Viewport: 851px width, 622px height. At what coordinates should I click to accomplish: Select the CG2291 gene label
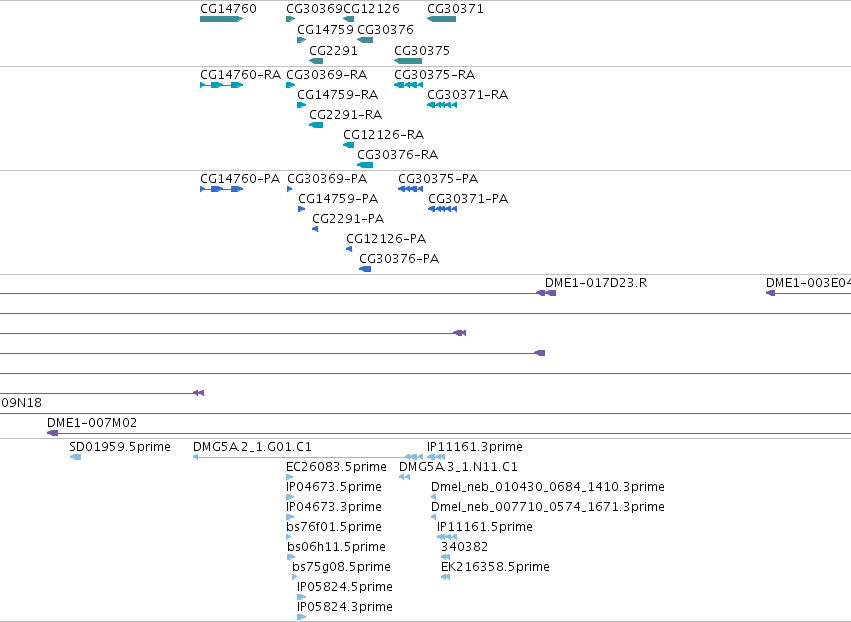[x=333, y=50]
